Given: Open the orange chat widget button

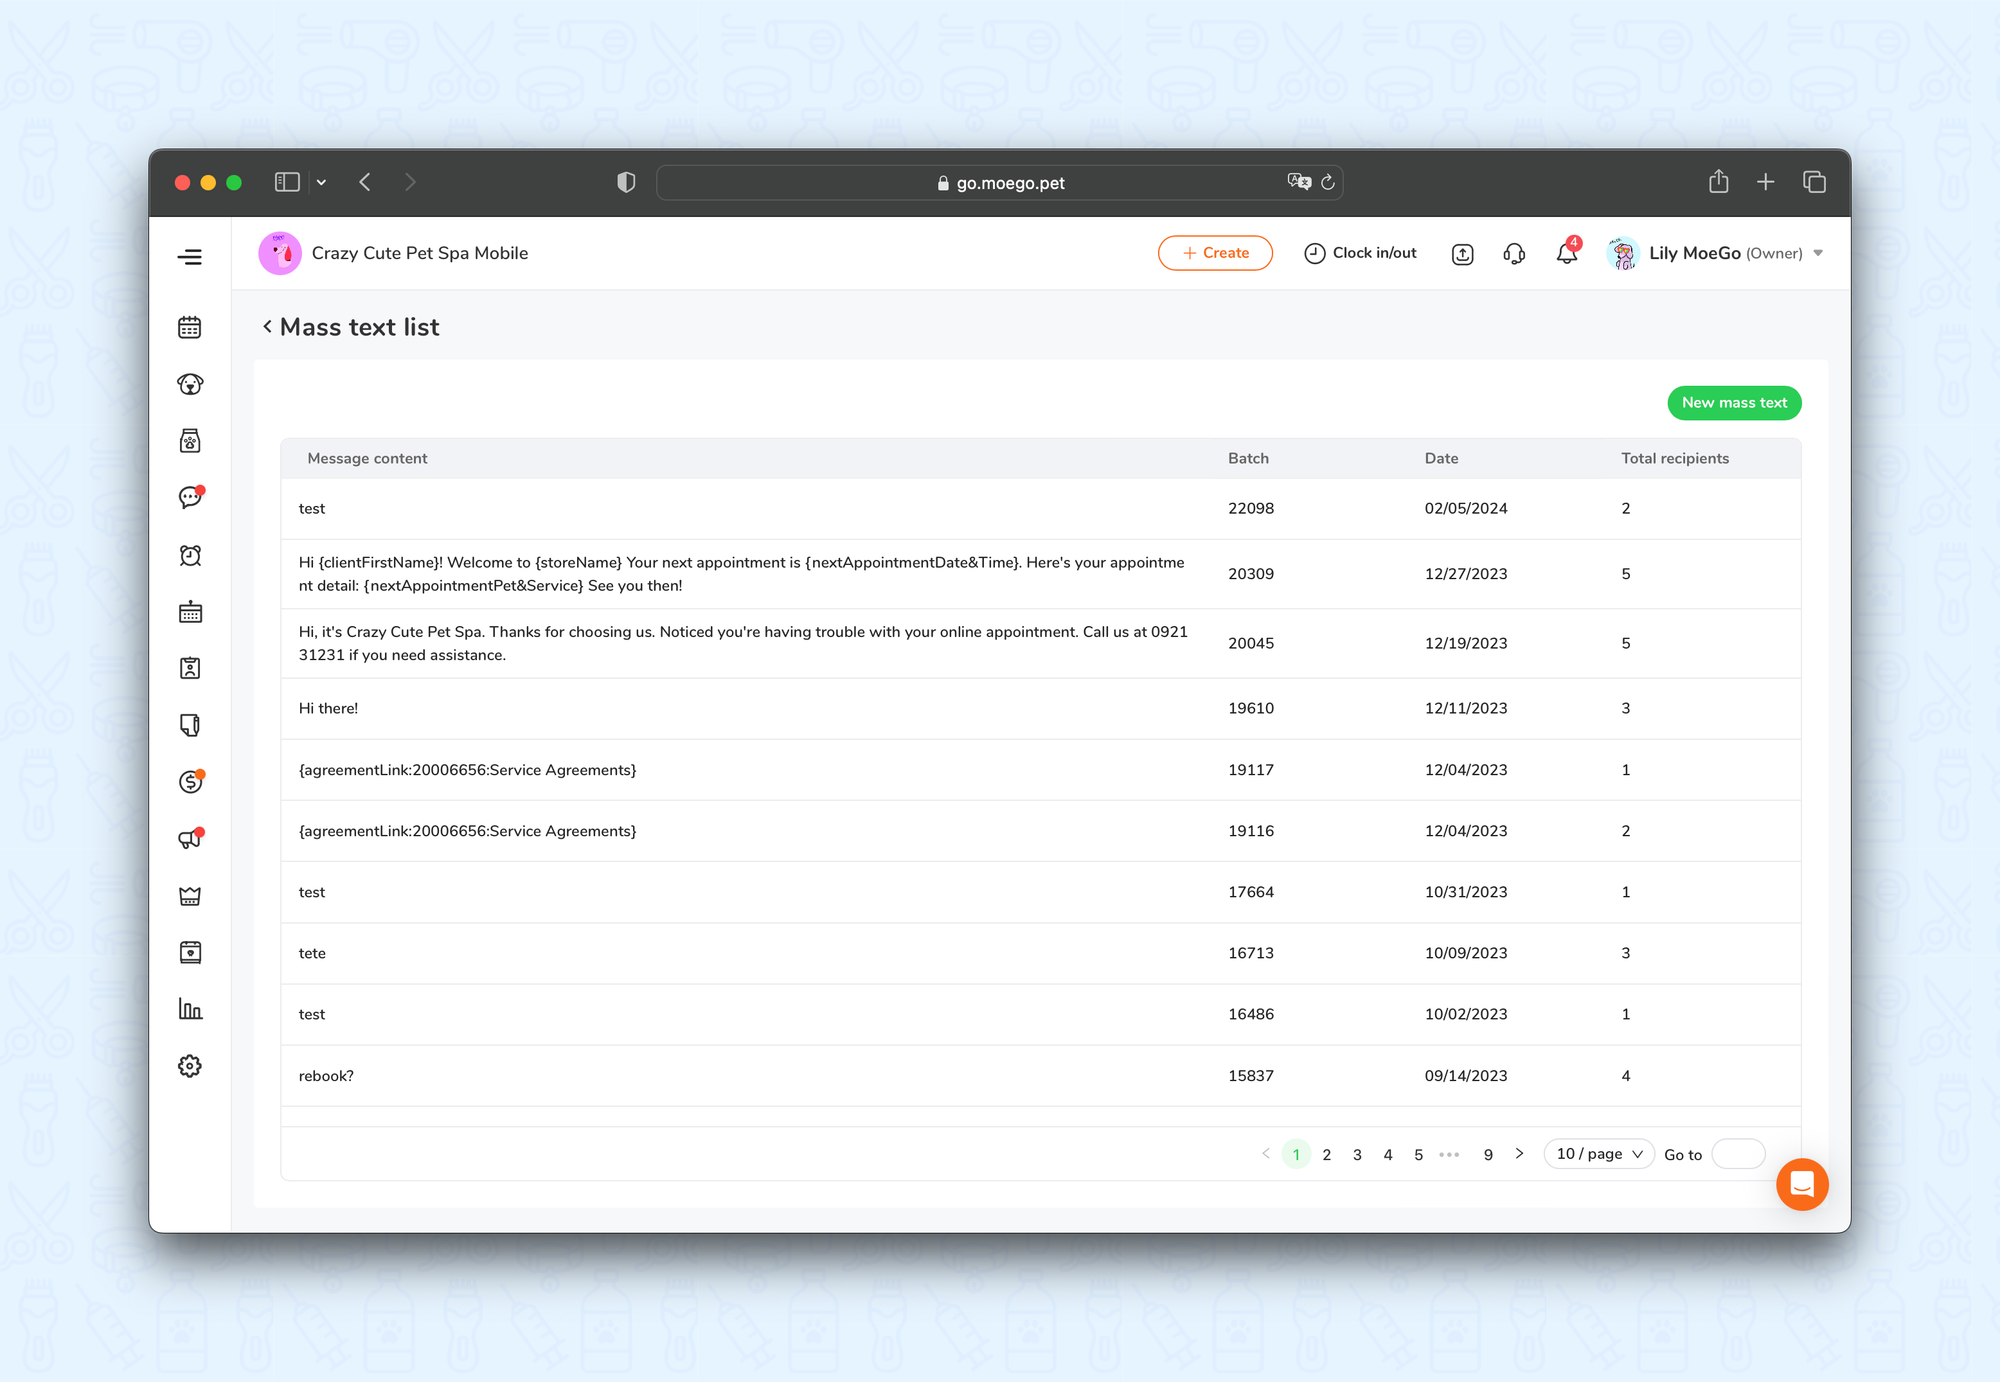Looking at the screenshot, I should tap(1802, 1184).
